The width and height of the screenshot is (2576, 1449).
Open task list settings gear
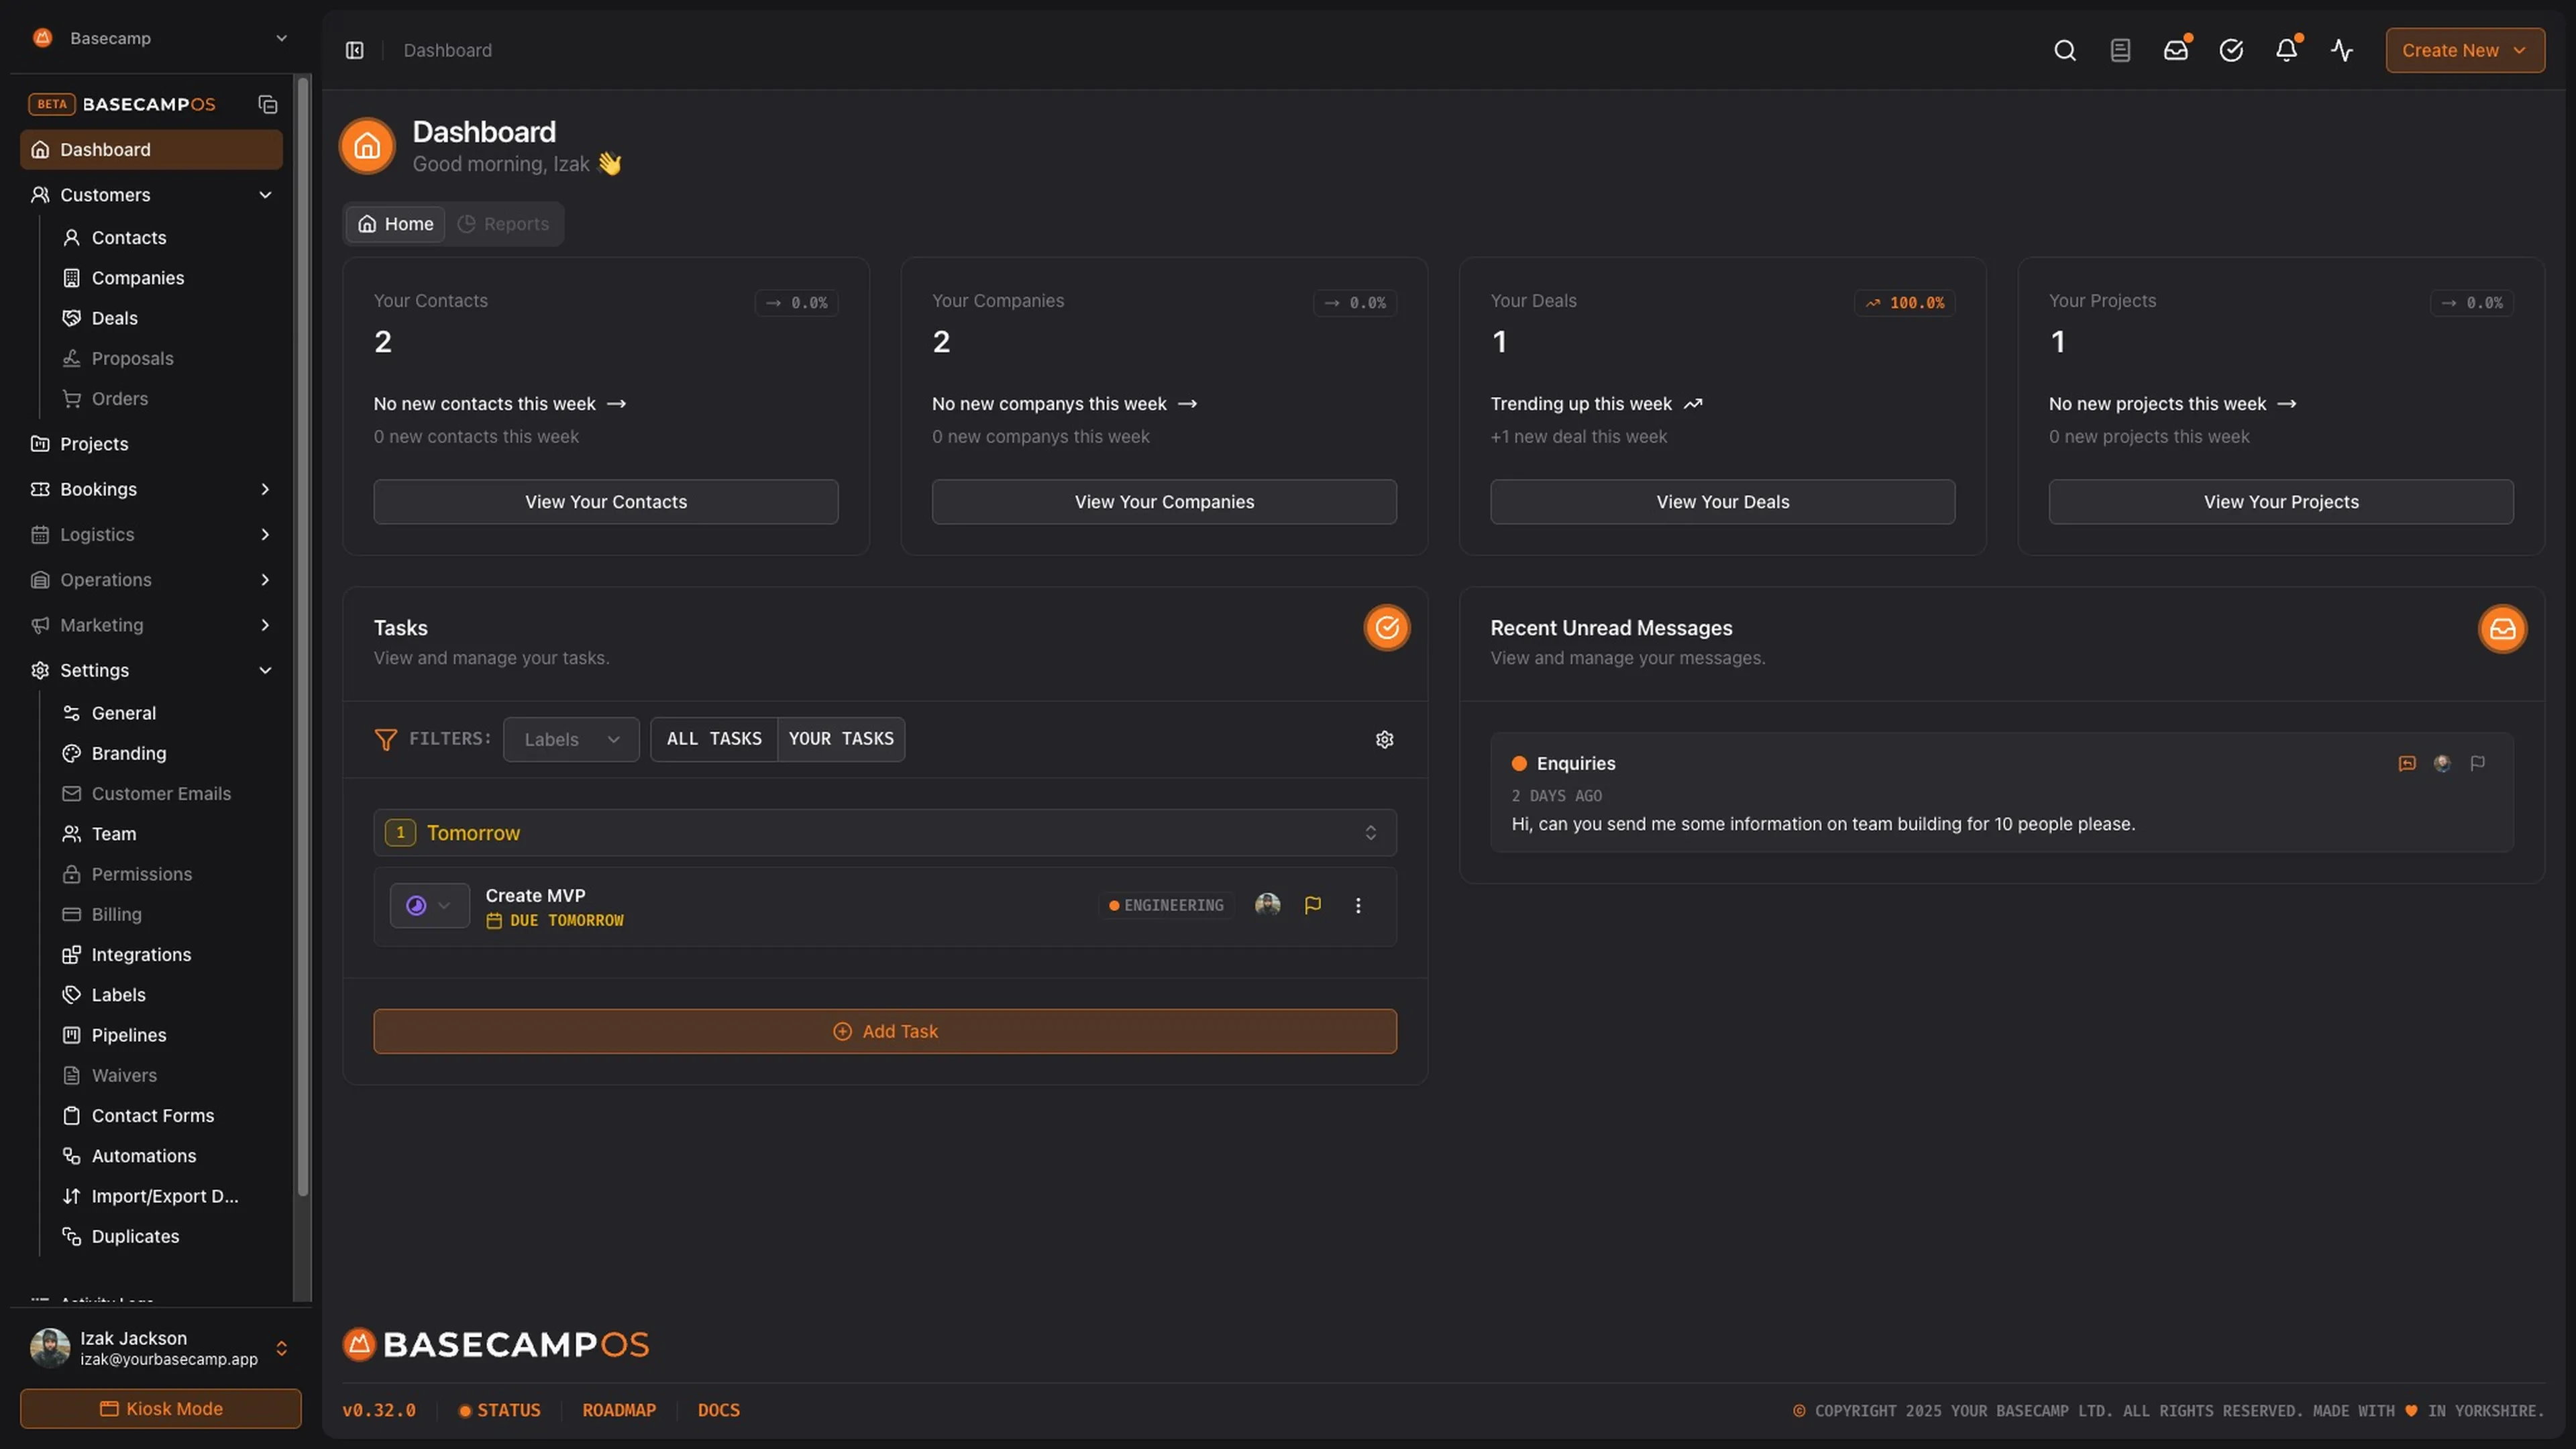coord(1384,739)
